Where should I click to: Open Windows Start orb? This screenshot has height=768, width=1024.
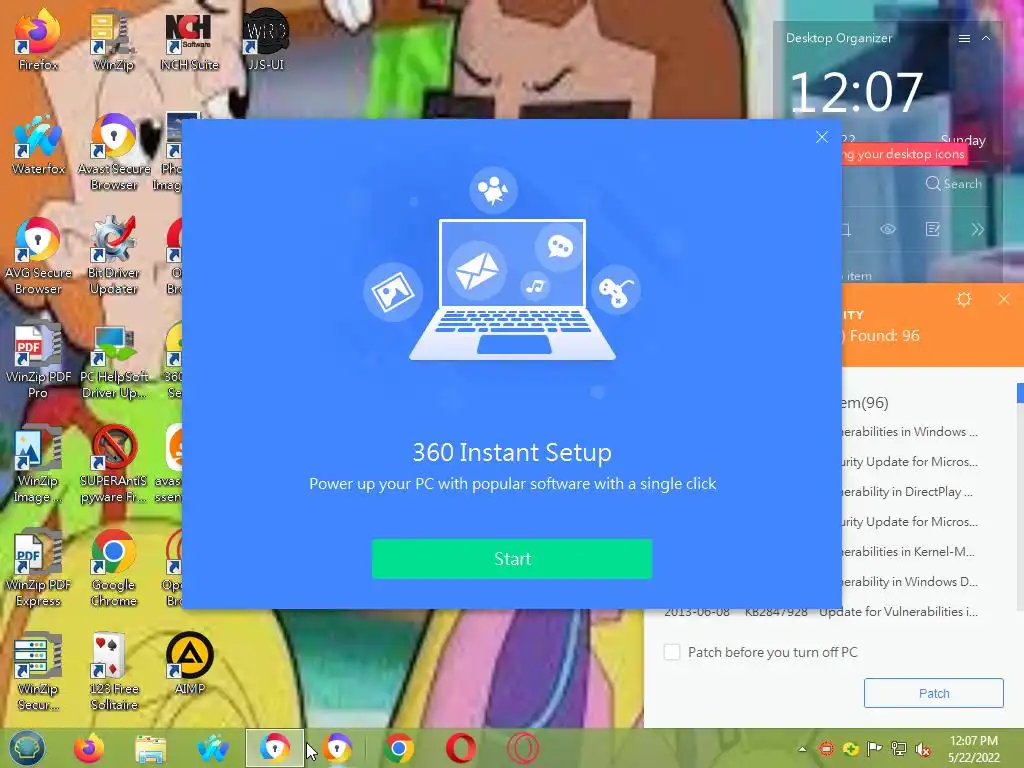pyautogui.click(x=26, y=748)
